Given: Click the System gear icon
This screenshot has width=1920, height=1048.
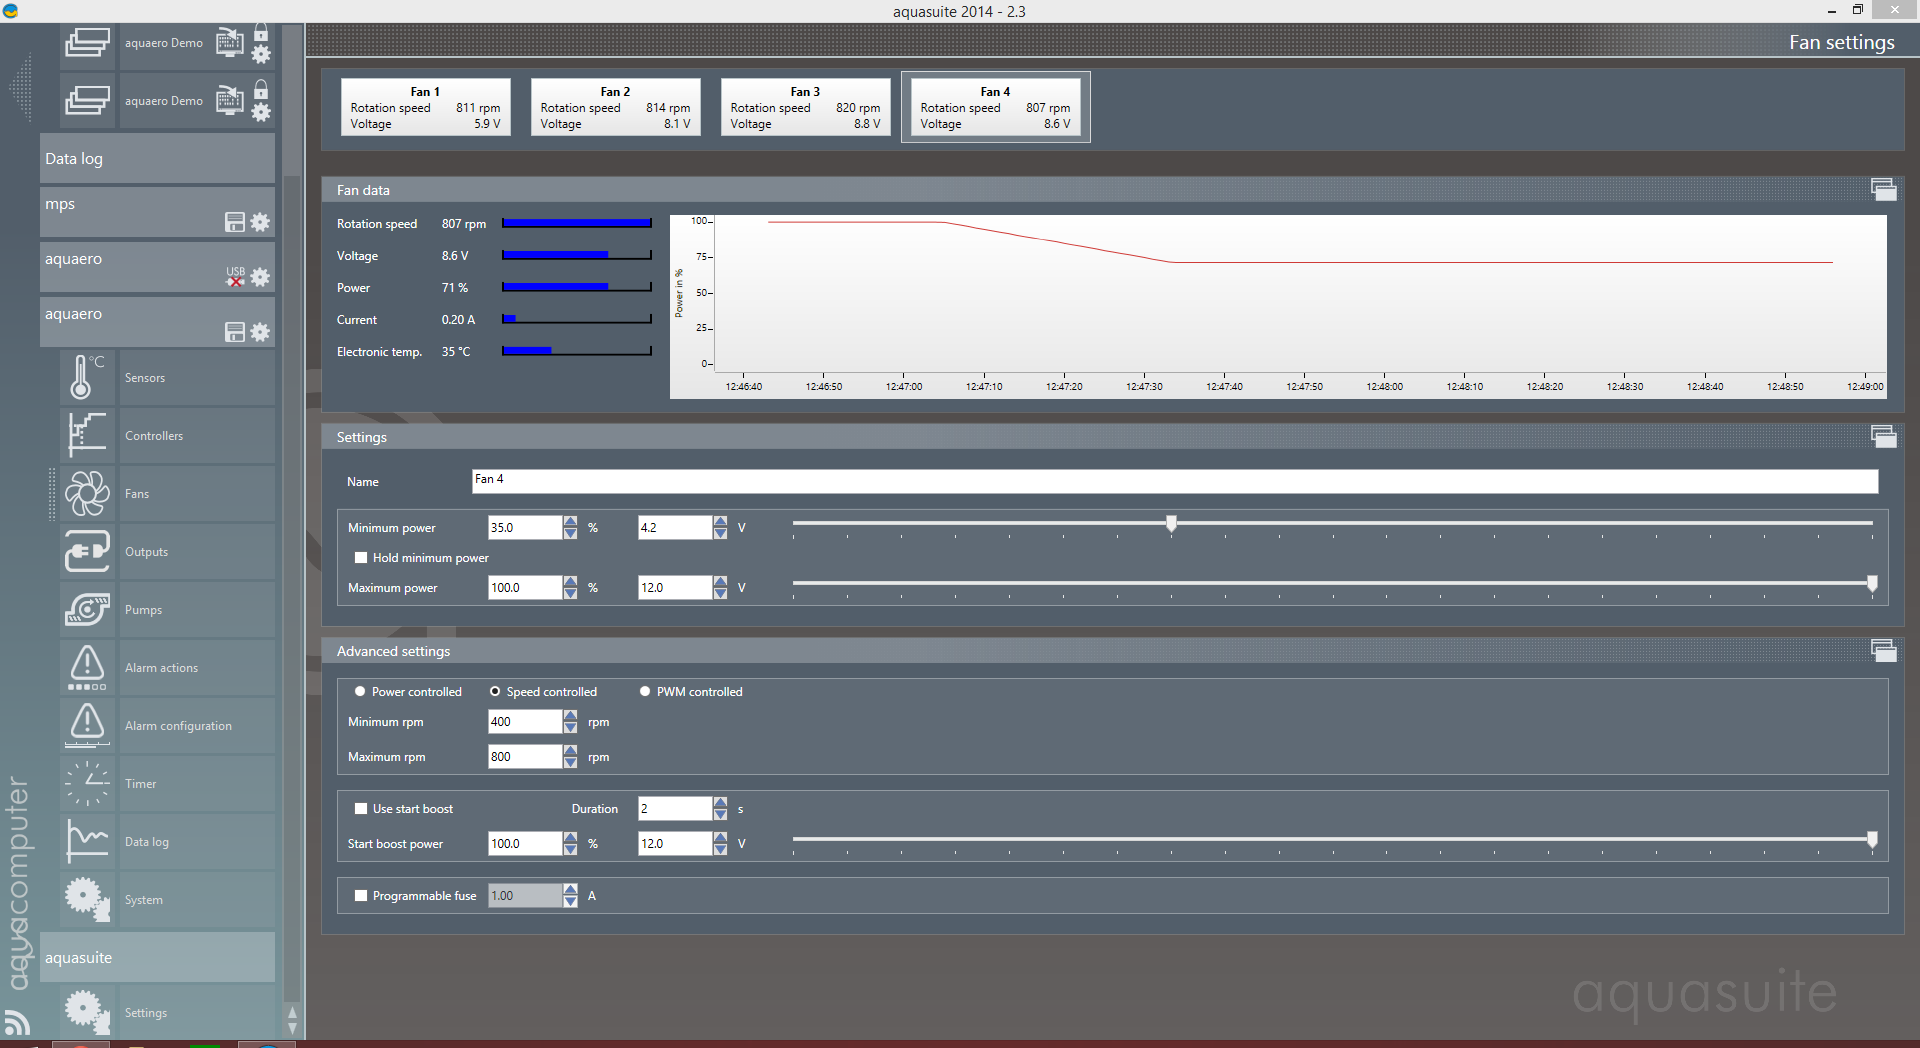Looking at the screenshot, I should (87, 900).
